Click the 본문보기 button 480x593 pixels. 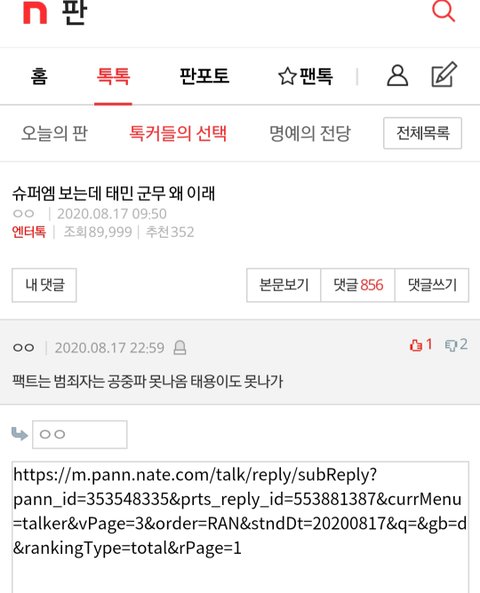(284, 285)
